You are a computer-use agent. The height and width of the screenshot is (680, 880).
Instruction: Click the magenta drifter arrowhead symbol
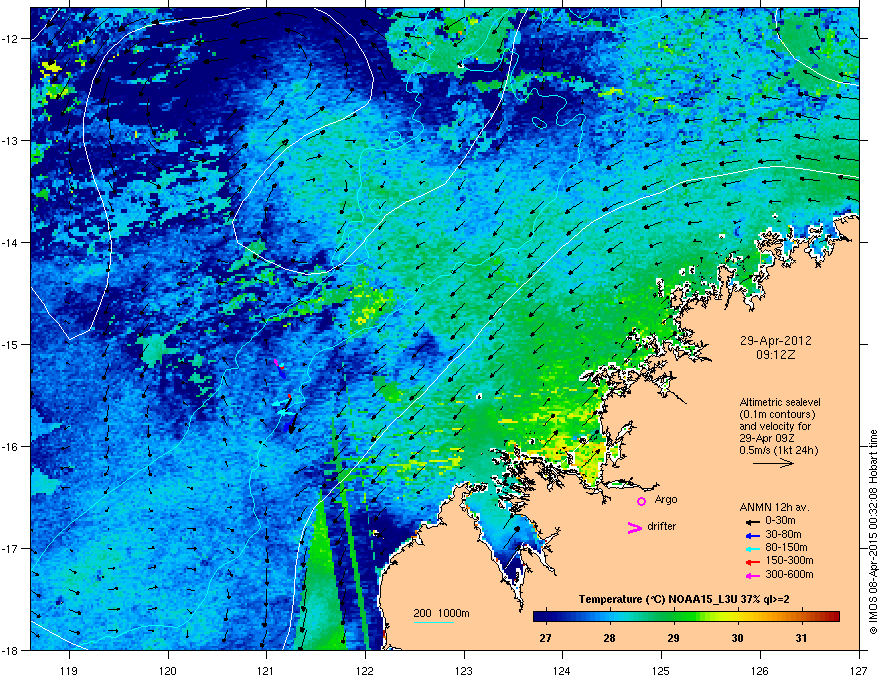634,527
